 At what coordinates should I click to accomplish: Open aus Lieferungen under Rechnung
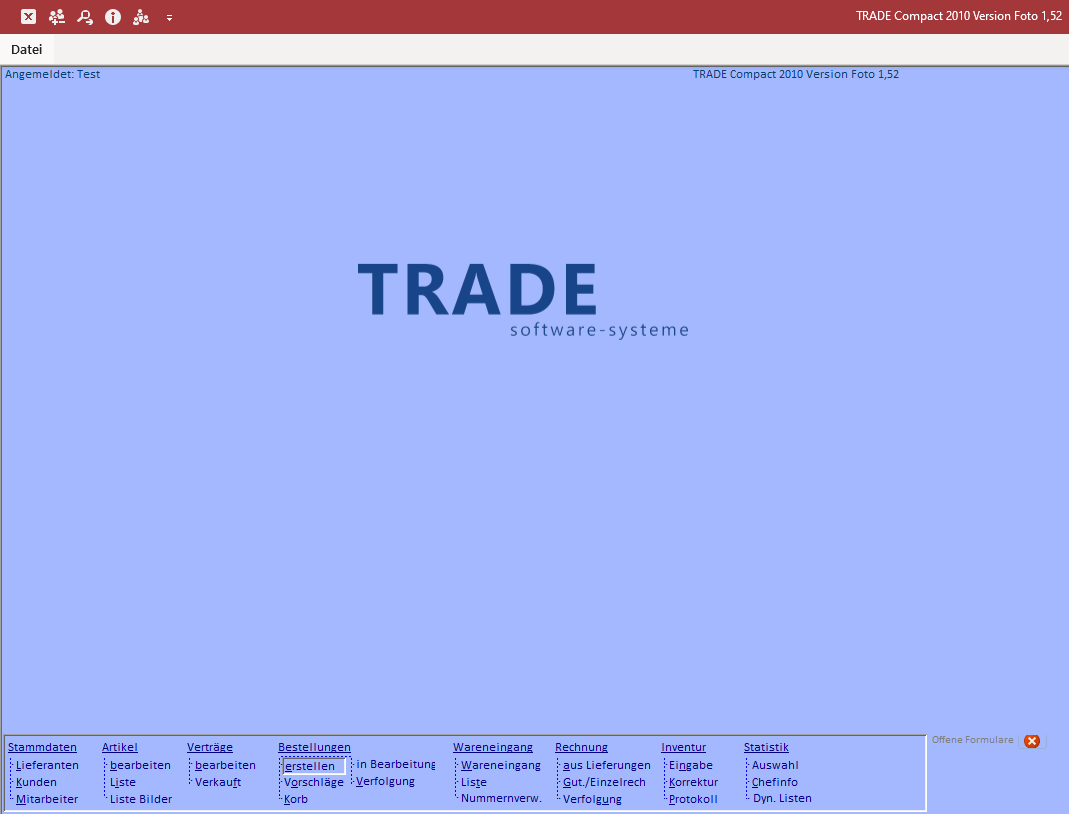[607, 765]
